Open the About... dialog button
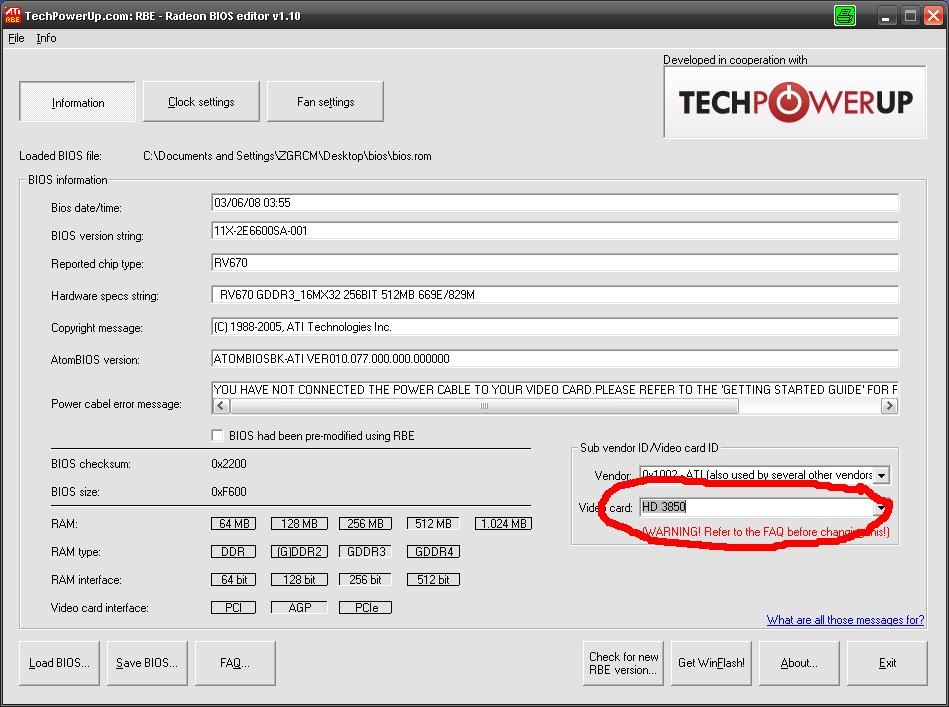Screen dimensions: 949x707 coord(799,663)
